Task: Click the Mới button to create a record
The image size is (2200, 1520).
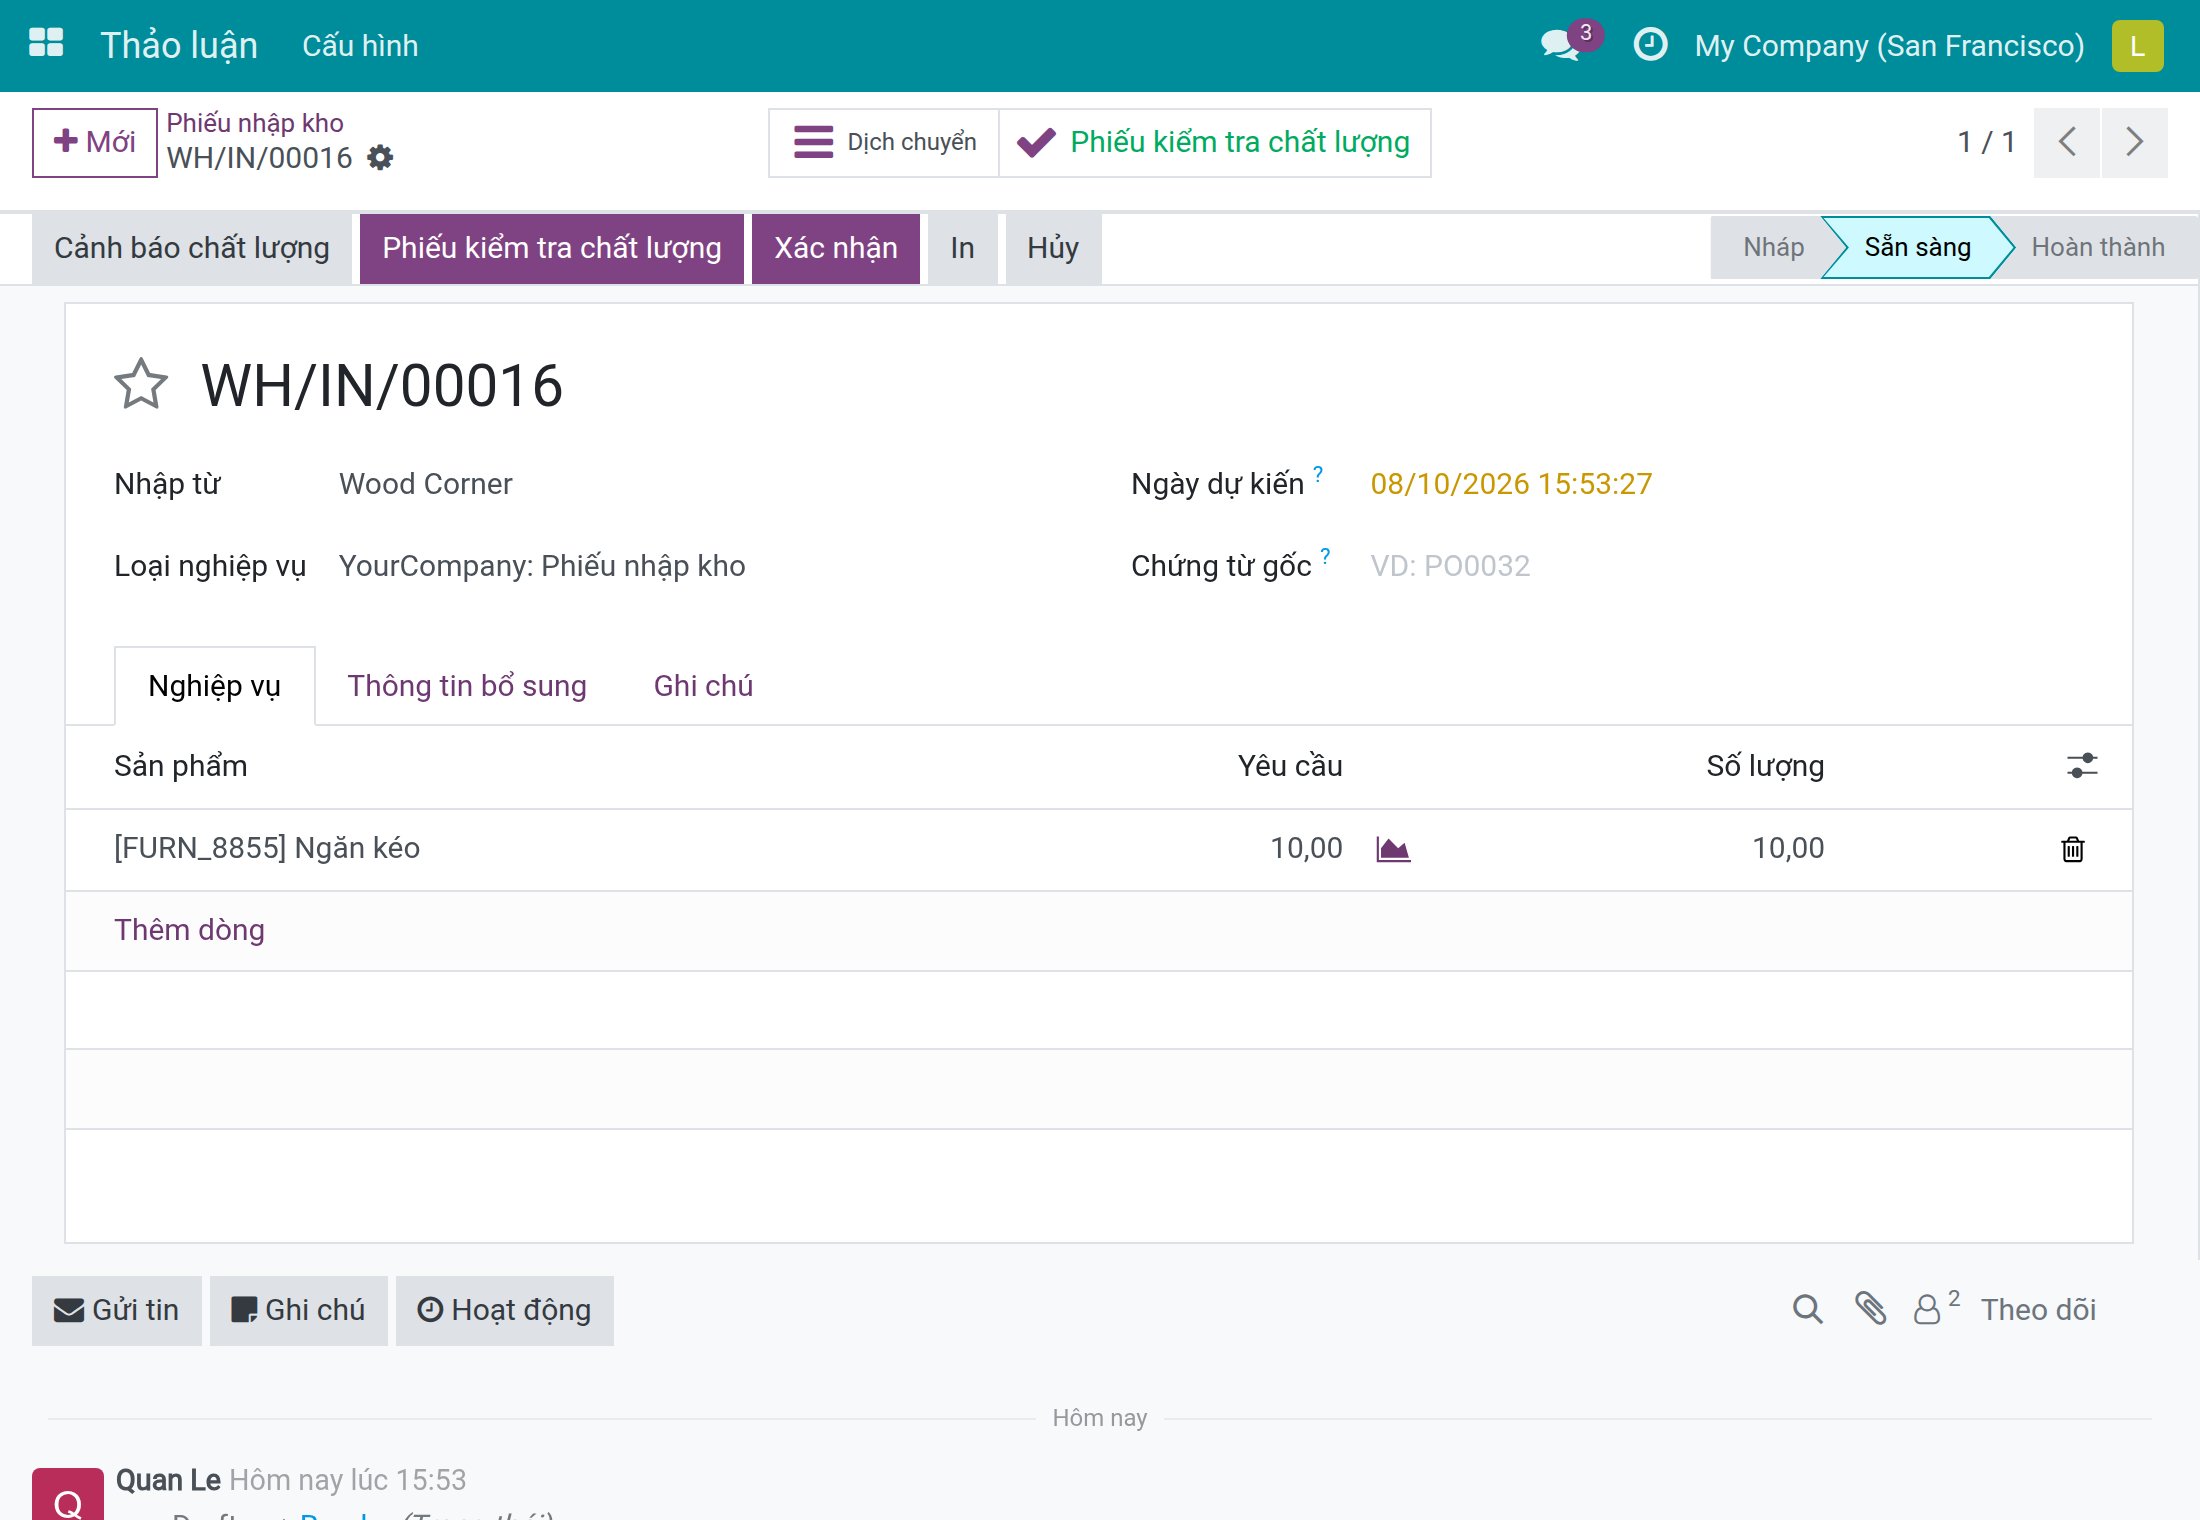Action: click(95, 142)
